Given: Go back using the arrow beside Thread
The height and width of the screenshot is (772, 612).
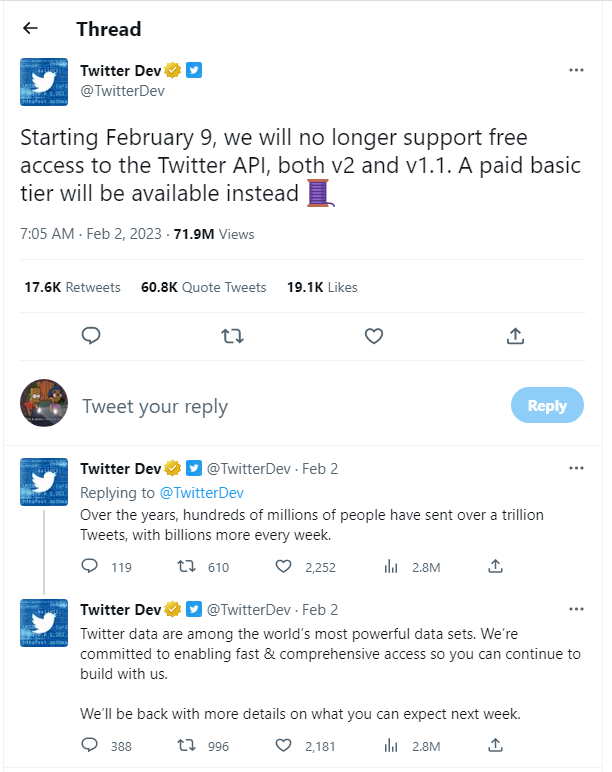Looking at the screenshot, I should click(31, 29).
